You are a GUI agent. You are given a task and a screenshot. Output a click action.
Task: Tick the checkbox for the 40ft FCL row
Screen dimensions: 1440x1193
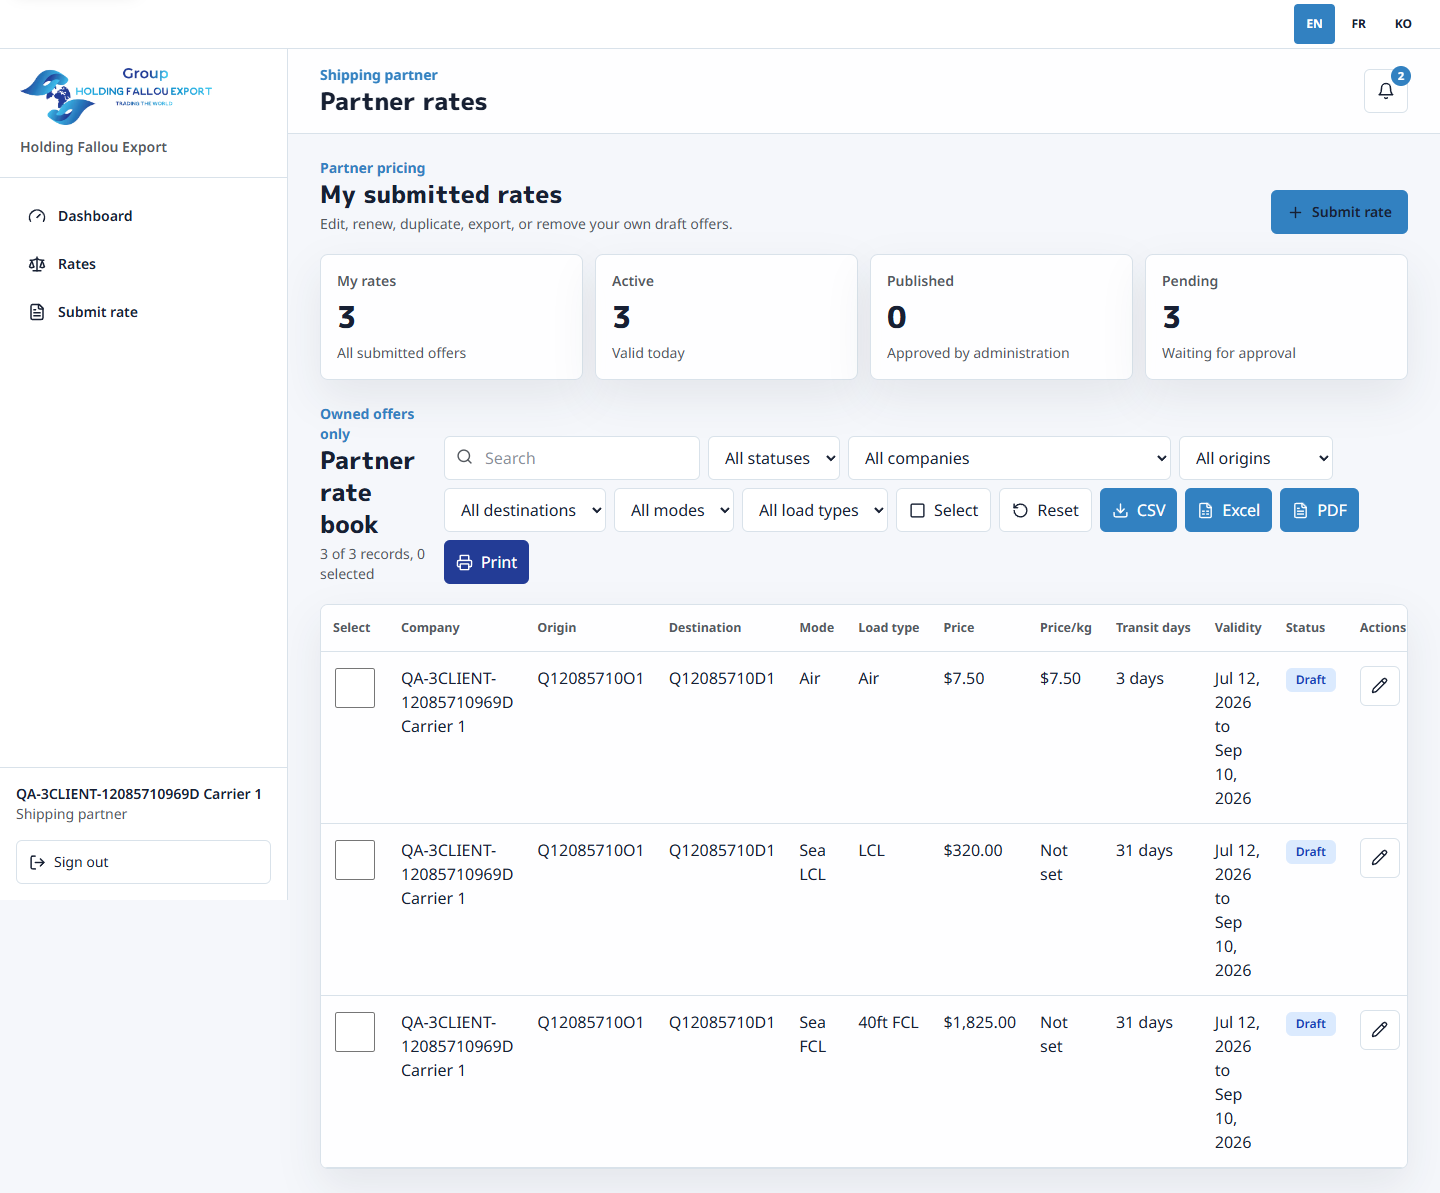click(355, 1032)
